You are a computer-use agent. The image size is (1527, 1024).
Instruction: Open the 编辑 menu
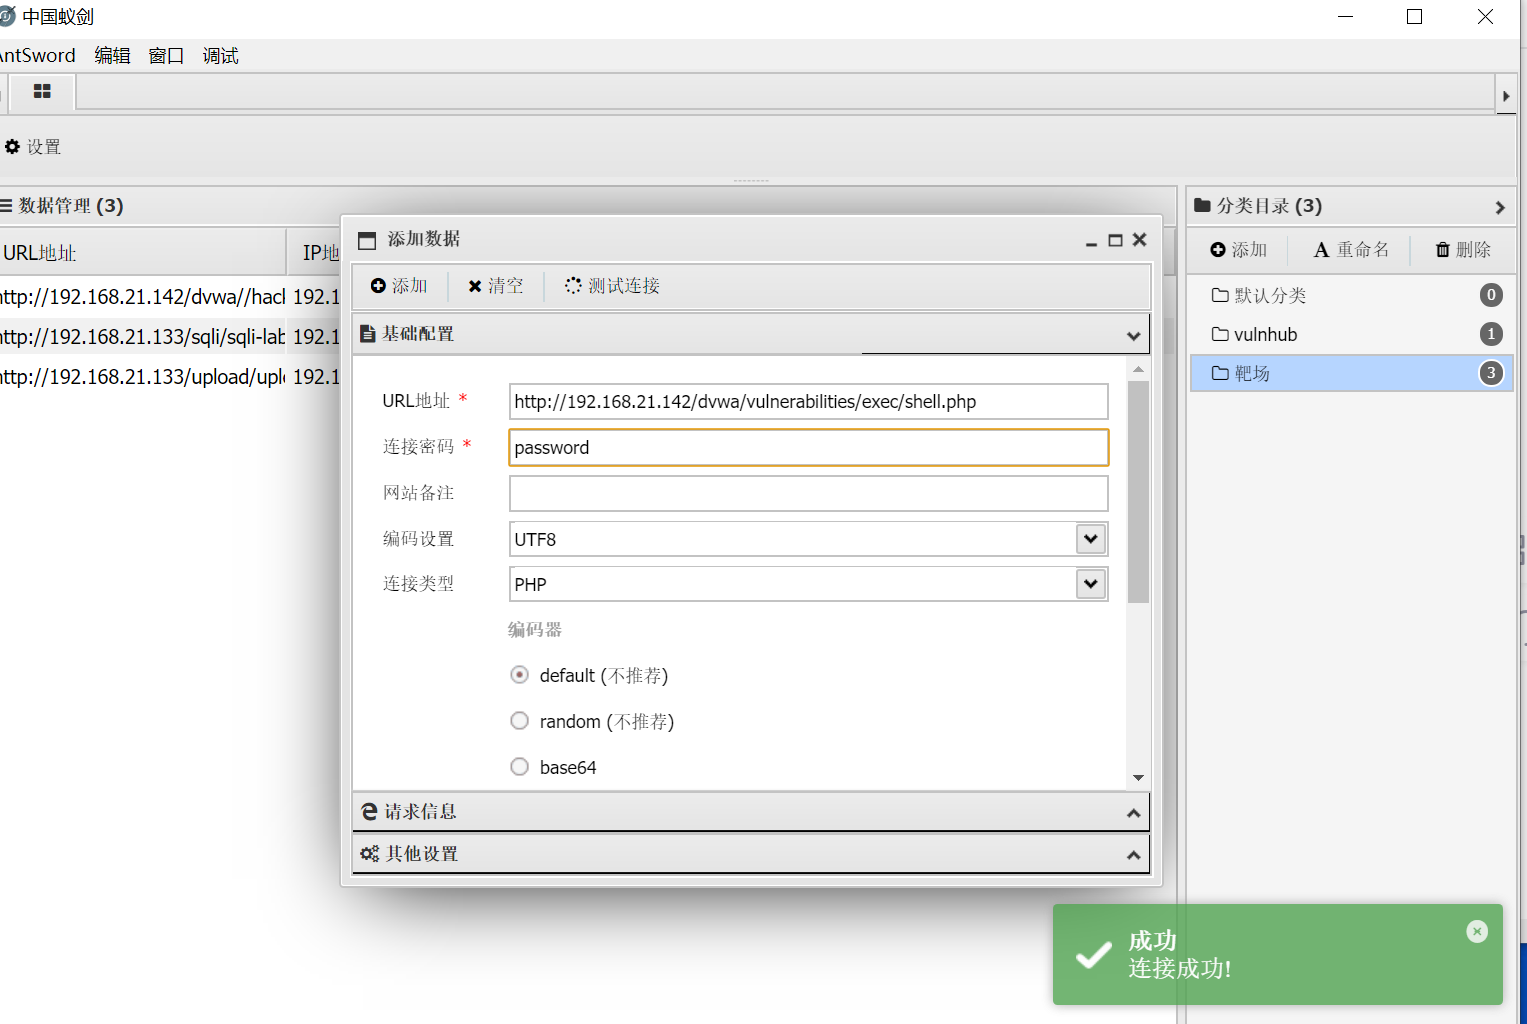(112, 56)
